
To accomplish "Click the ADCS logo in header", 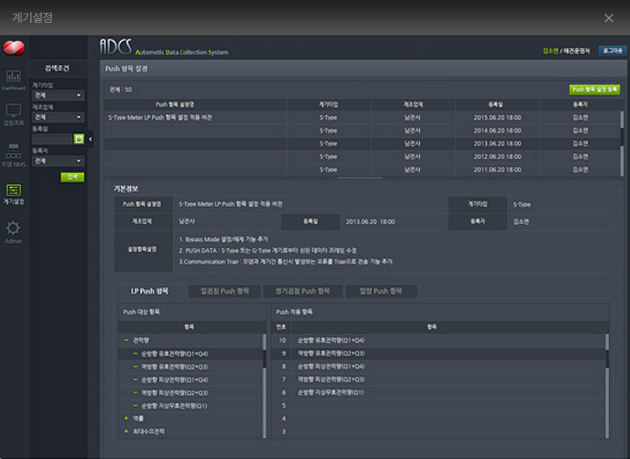I will [116, 47].
